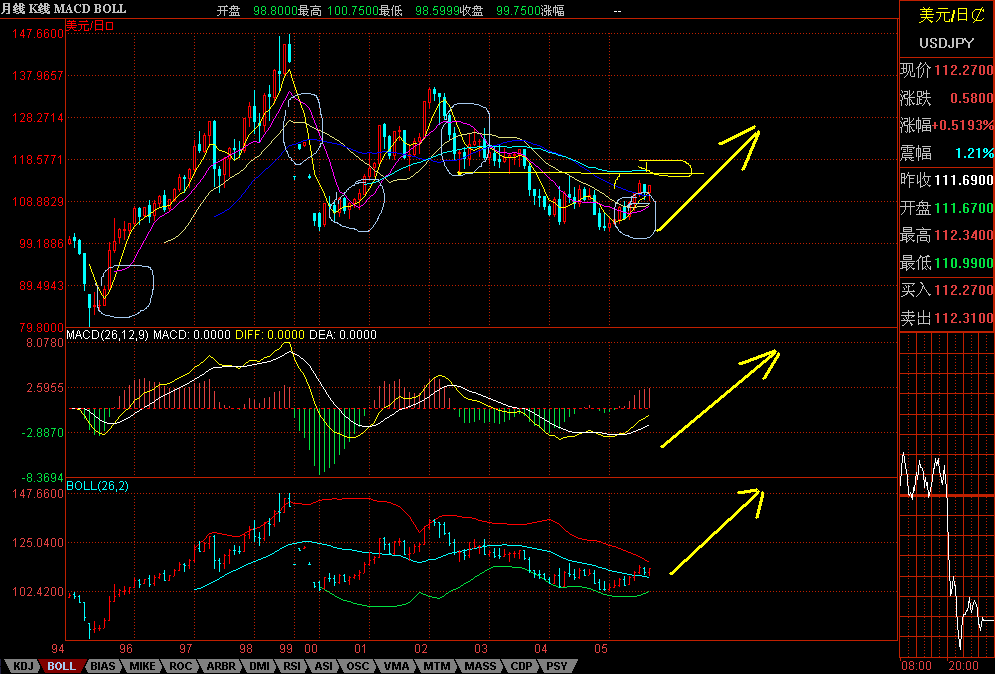Screen dimensions: 995x674
Task: Click the DIFF: 0.0000 value
Action: pyautogui.click(x=270, y=334)
